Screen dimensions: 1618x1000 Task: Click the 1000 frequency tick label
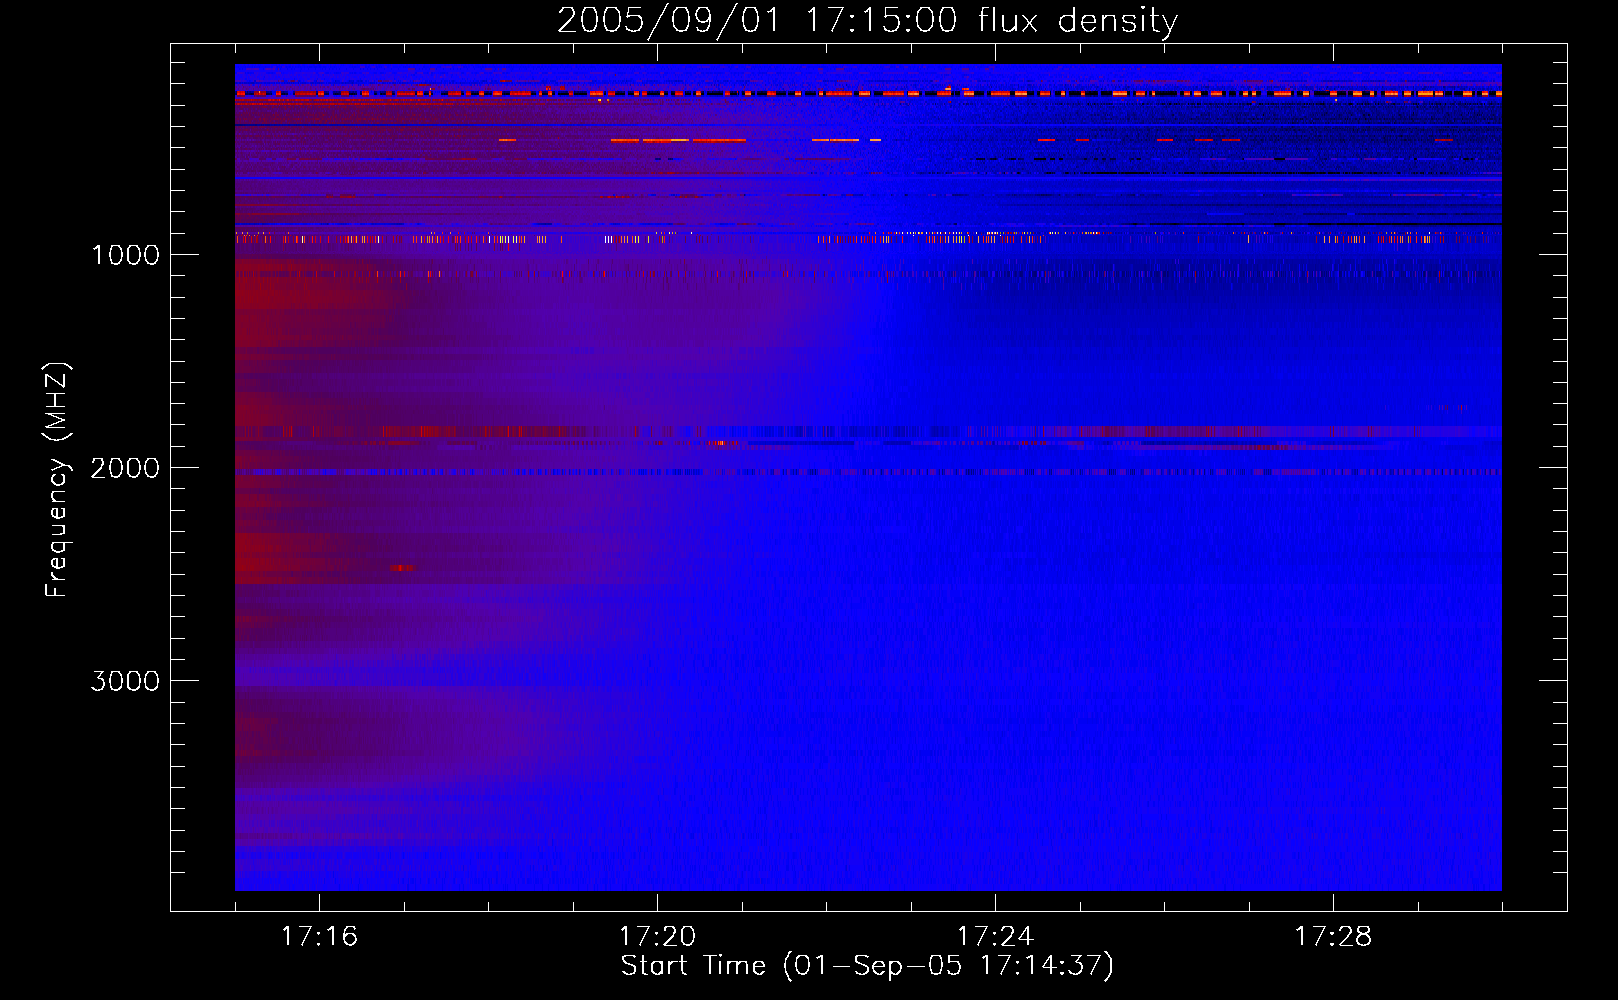[125, 255]
